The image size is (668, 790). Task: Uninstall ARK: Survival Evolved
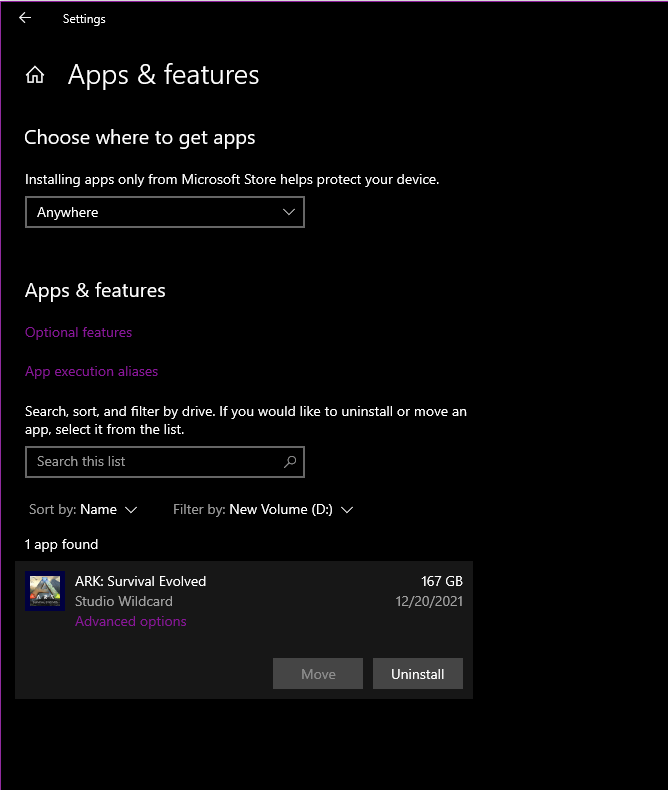pos(418,674)
